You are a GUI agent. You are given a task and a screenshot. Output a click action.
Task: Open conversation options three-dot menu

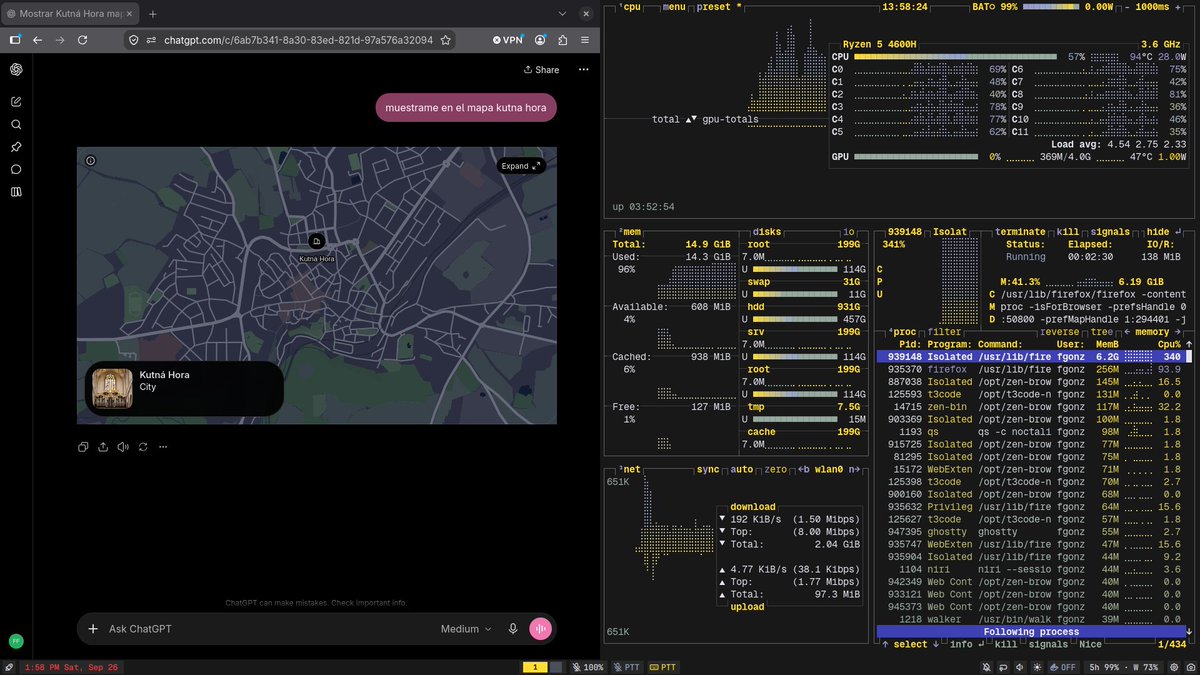pos(583,70)
